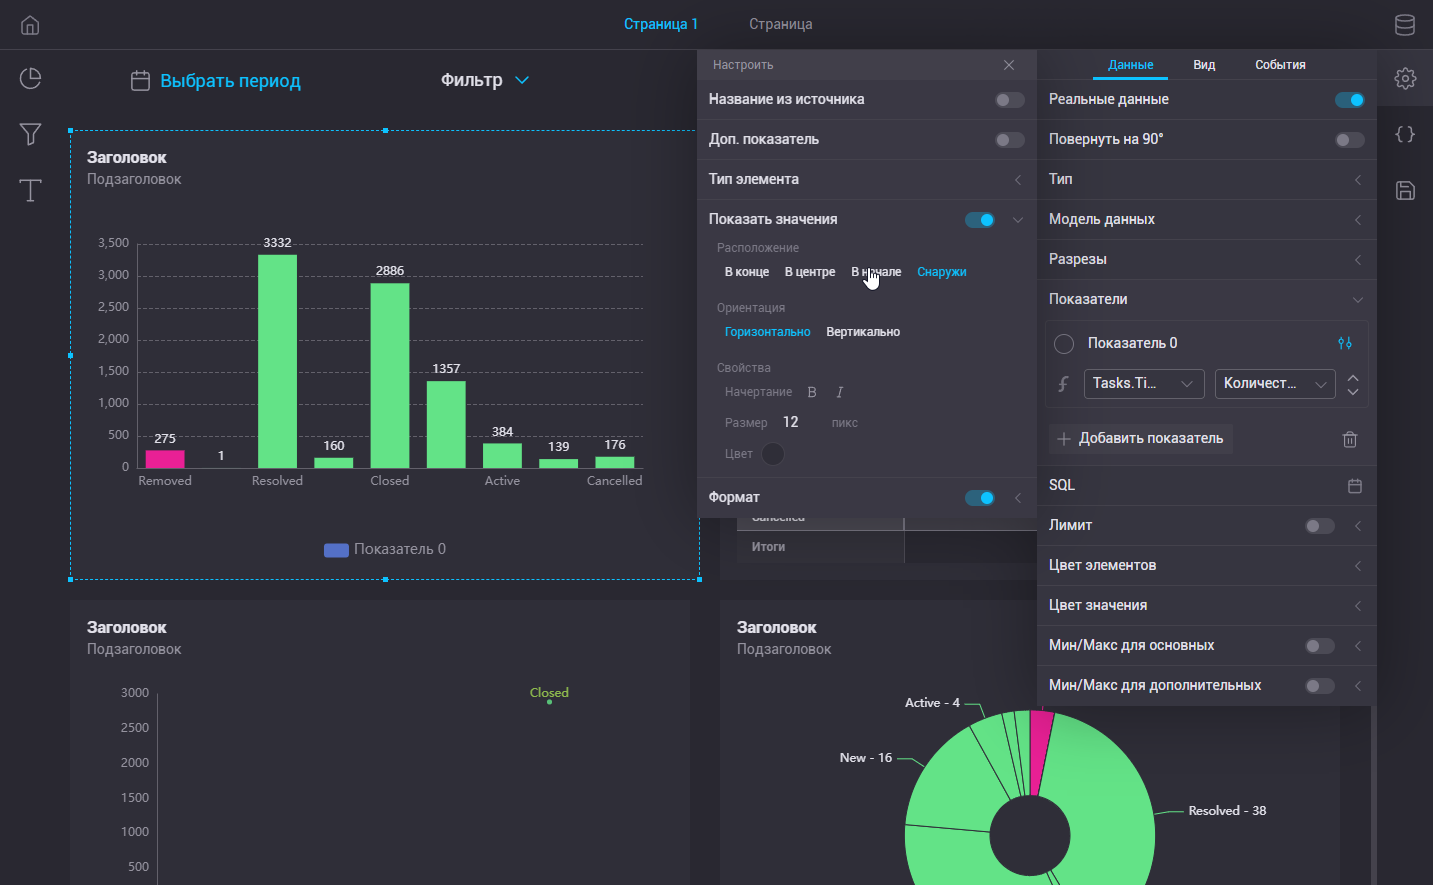
Task: Click the home icon in top-left corner
Action: [x=30, y=25]
